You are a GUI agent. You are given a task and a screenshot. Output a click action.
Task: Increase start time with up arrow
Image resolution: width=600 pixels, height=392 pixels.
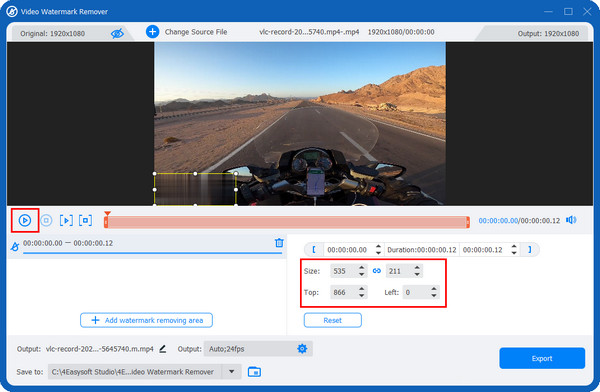click(x=378, y=247)
